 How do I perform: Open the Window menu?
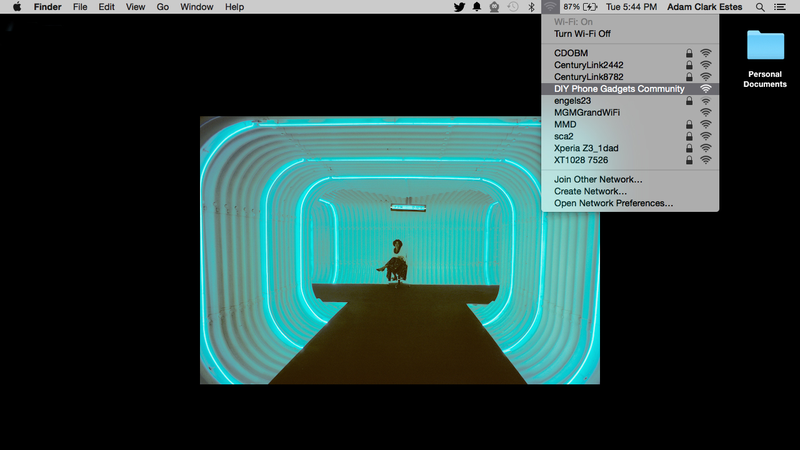(196, 7)
